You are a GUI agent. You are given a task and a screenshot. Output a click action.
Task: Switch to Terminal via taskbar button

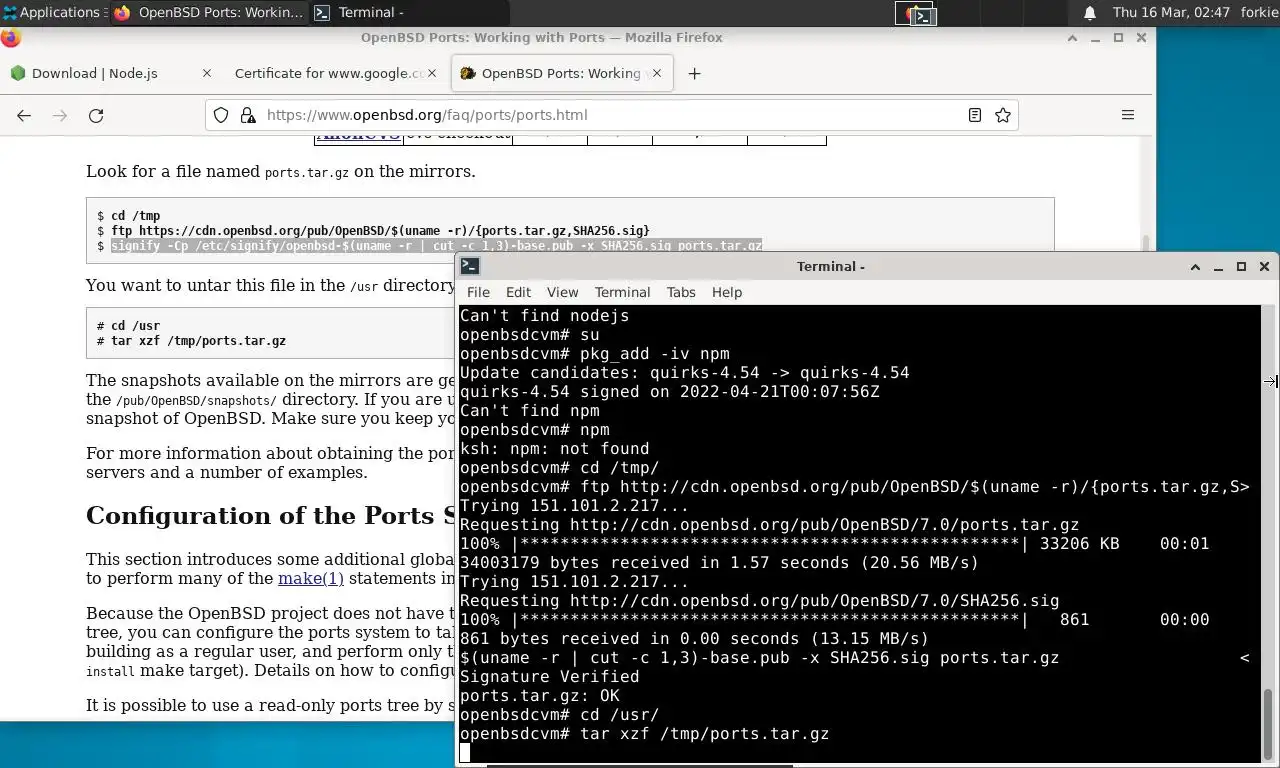pos(408,12)
